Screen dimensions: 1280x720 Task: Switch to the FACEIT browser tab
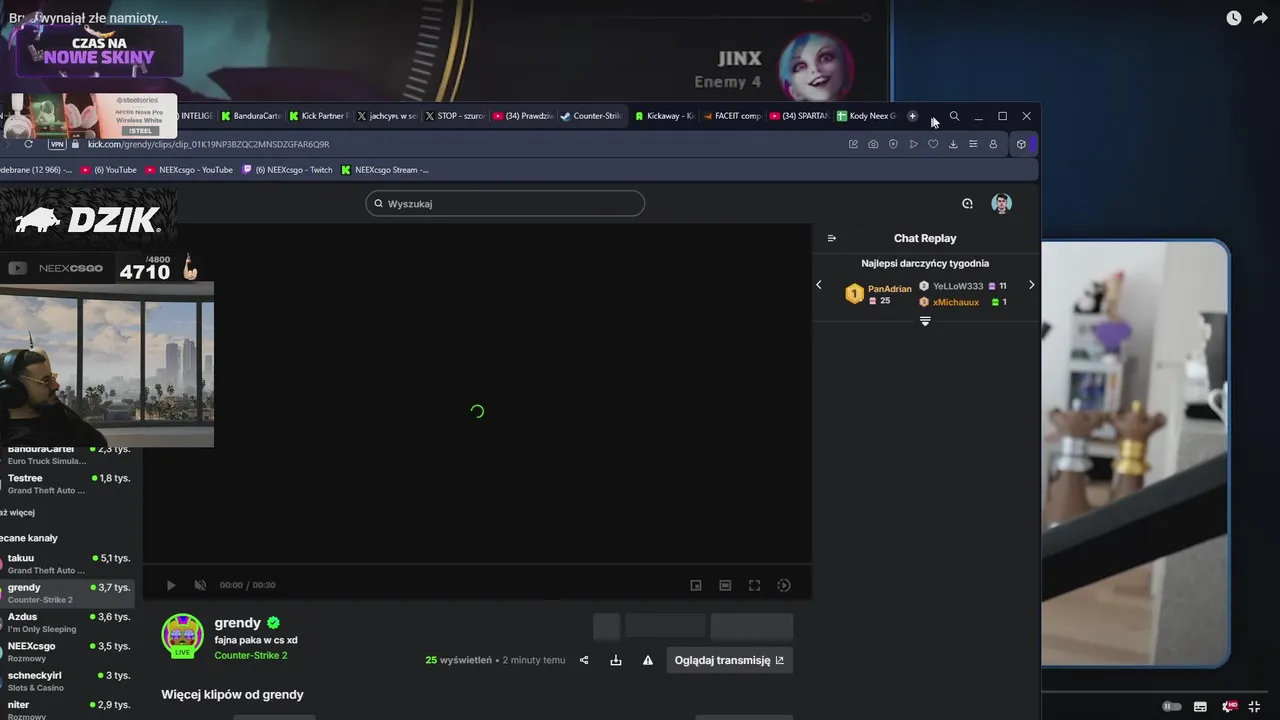click(x=732, y=116)
